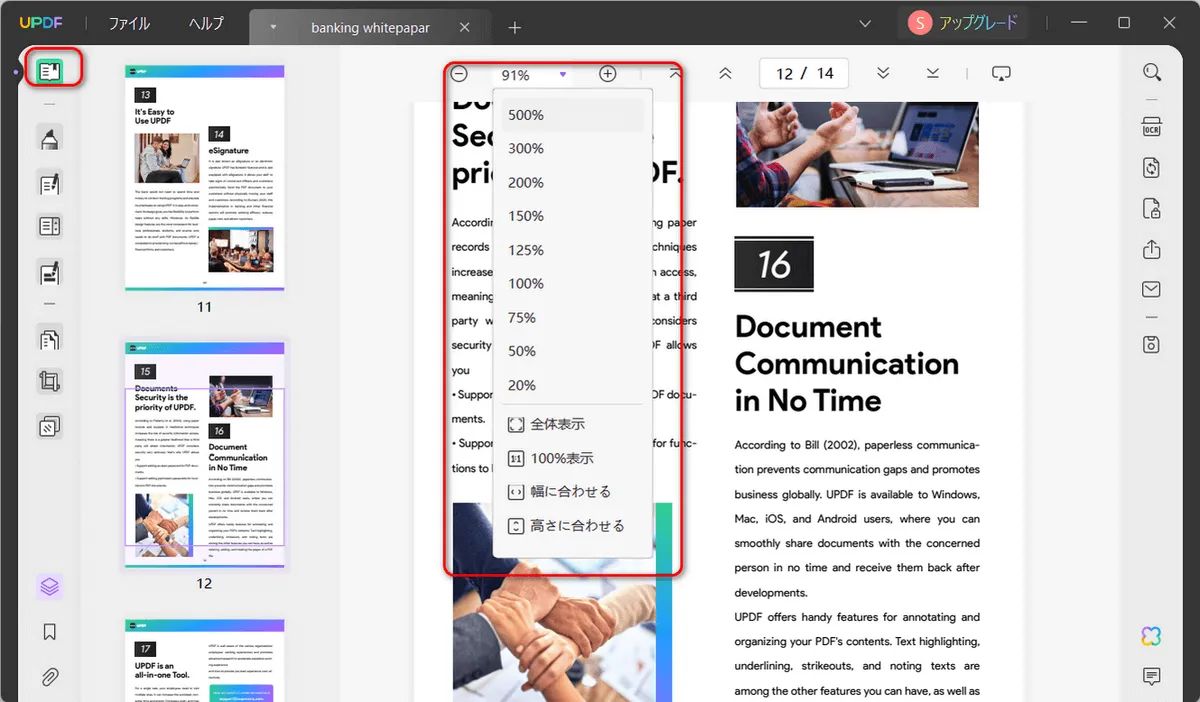Close the banking whitepapar tab
The image size is (1200, 702).
point(464,27)
